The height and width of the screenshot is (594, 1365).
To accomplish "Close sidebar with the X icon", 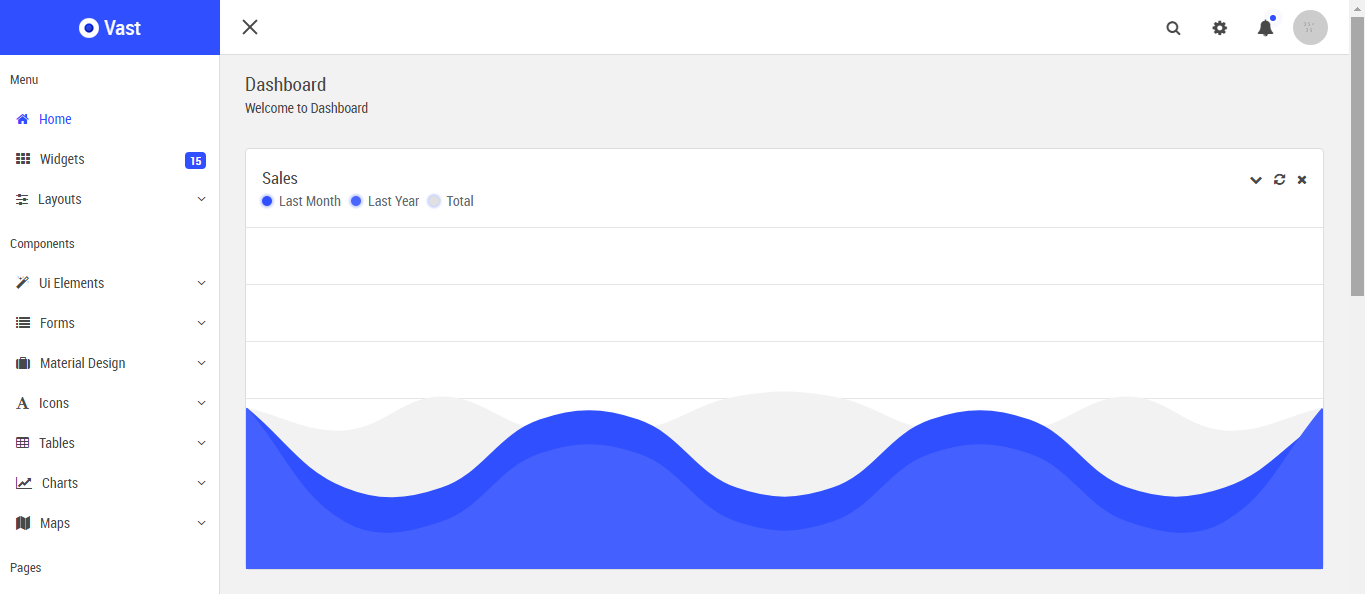I will (250, 27).
